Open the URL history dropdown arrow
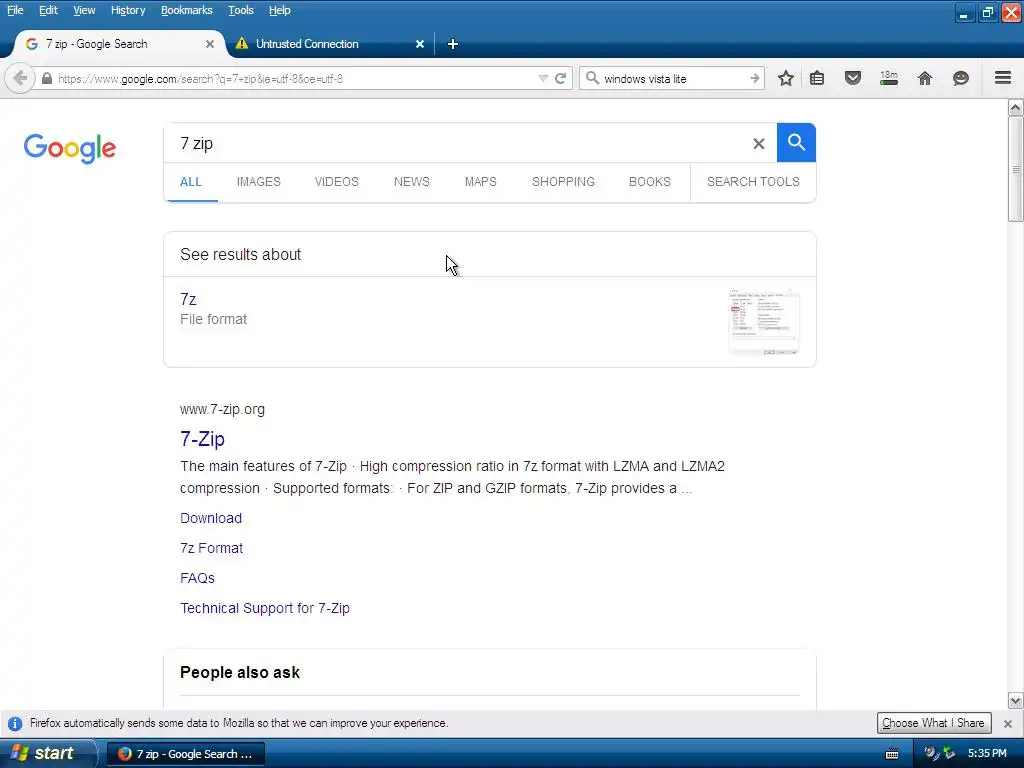The height and width of the screenshot is (768, 1024). coord(543,78)
